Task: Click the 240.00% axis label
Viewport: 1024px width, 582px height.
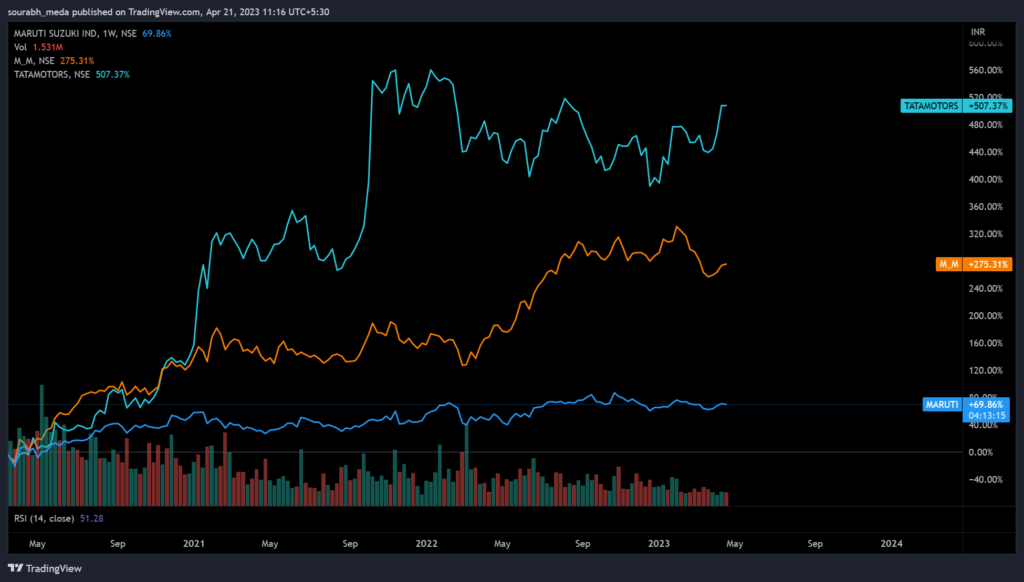Action: (985, 289)
